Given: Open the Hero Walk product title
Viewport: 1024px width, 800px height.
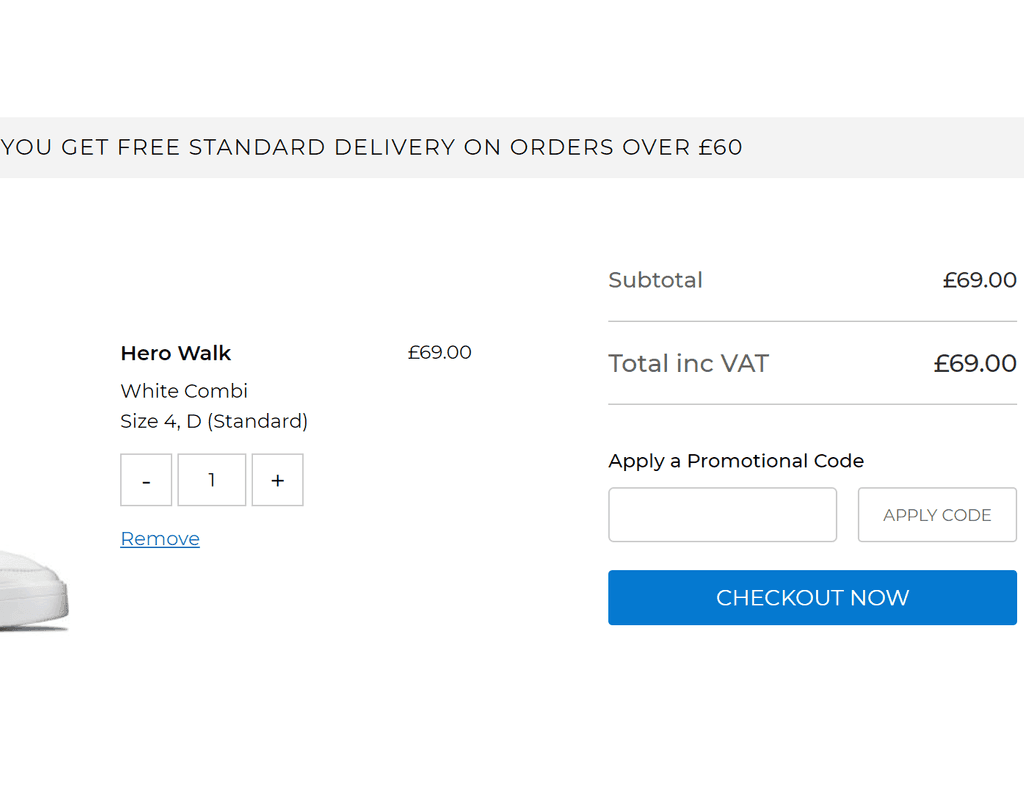Looking at the screenshot, I should pyautogui.click(x=176, y=353).
